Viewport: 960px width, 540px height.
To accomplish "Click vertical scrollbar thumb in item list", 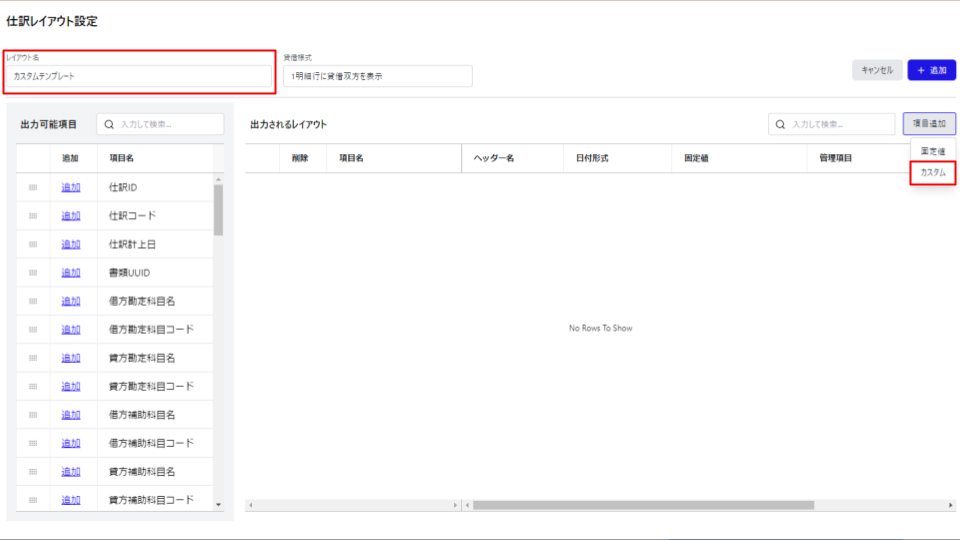I will tap(219, 210).
